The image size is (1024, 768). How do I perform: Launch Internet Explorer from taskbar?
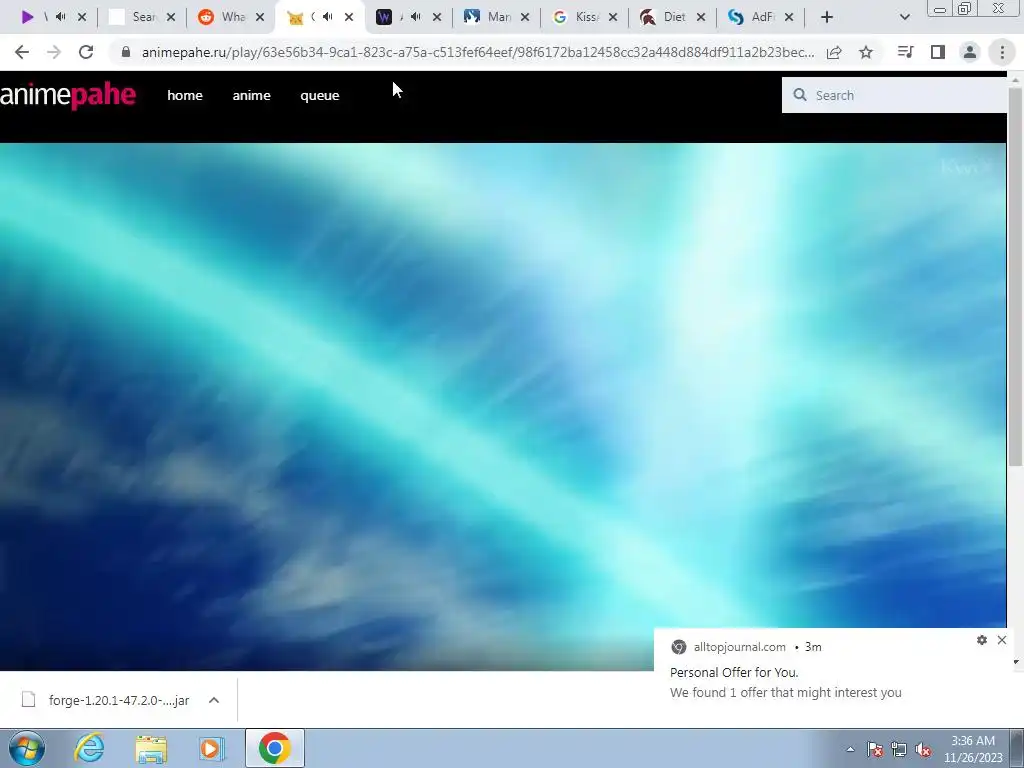89,748
